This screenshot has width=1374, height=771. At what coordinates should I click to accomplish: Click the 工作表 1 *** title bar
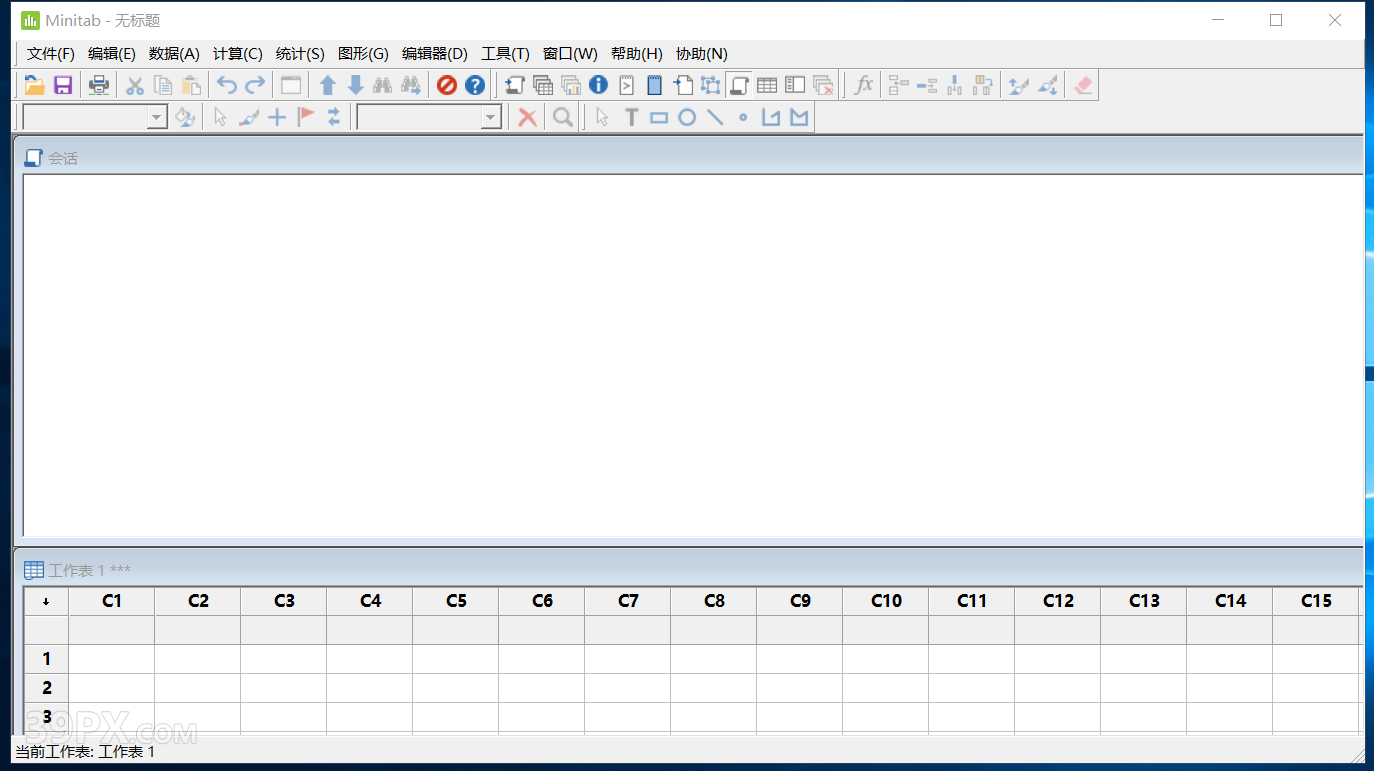[x=693, y=570]
